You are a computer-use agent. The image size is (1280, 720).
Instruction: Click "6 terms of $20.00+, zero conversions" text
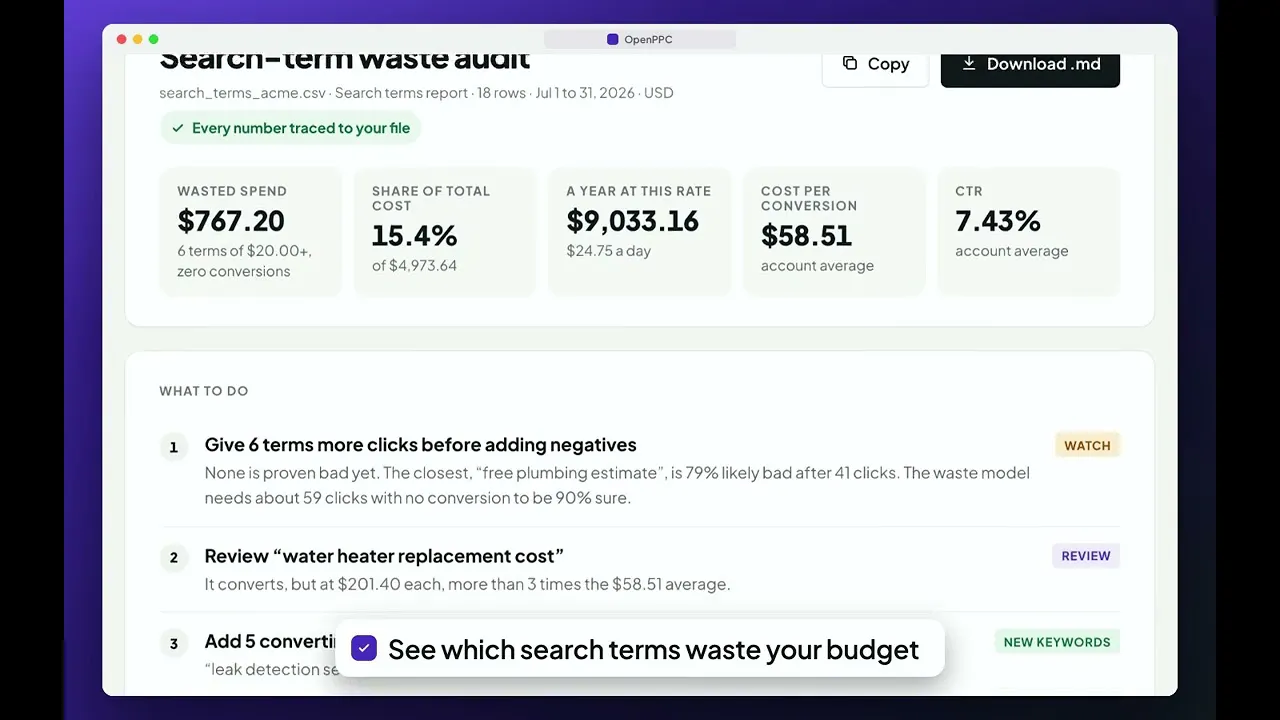(244, 261)
